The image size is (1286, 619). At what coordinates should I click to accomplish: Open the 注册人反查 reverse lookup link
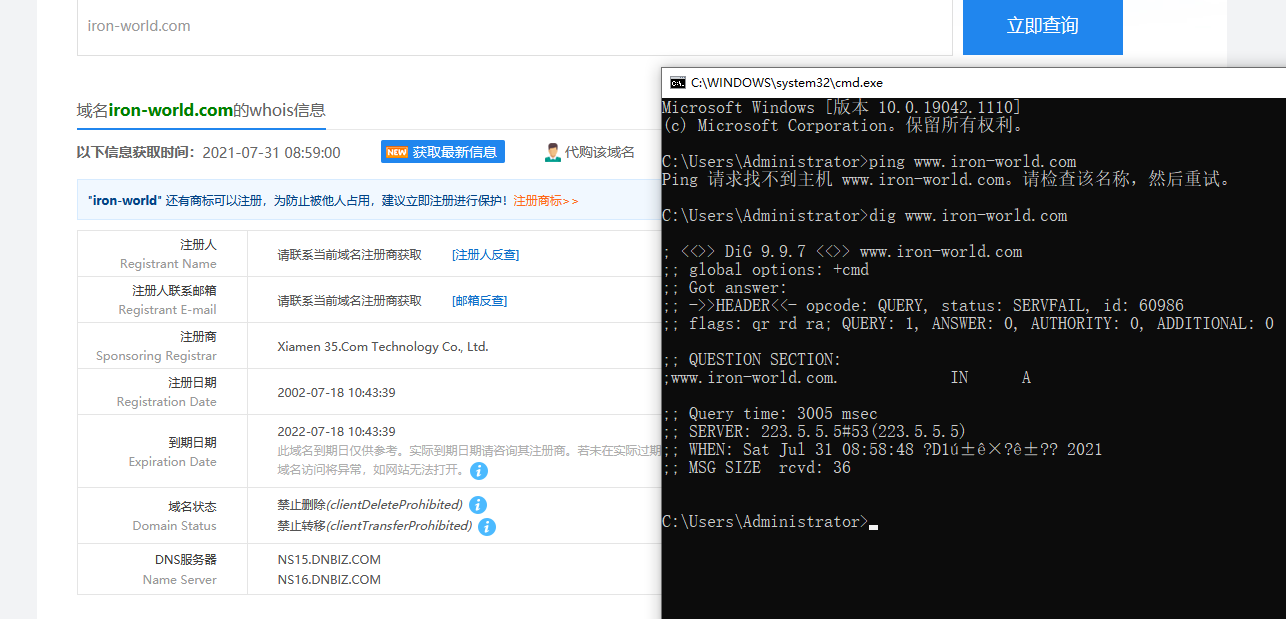tap(485, 255)
